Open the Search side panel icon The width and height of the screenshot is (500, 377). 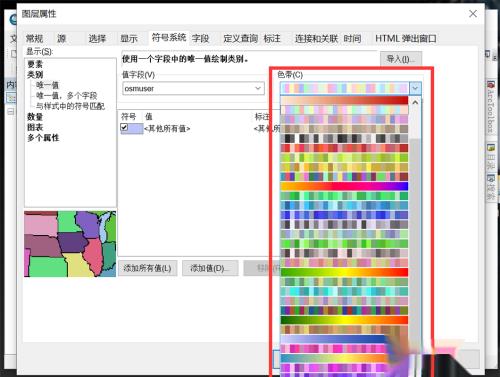(491, 178)
